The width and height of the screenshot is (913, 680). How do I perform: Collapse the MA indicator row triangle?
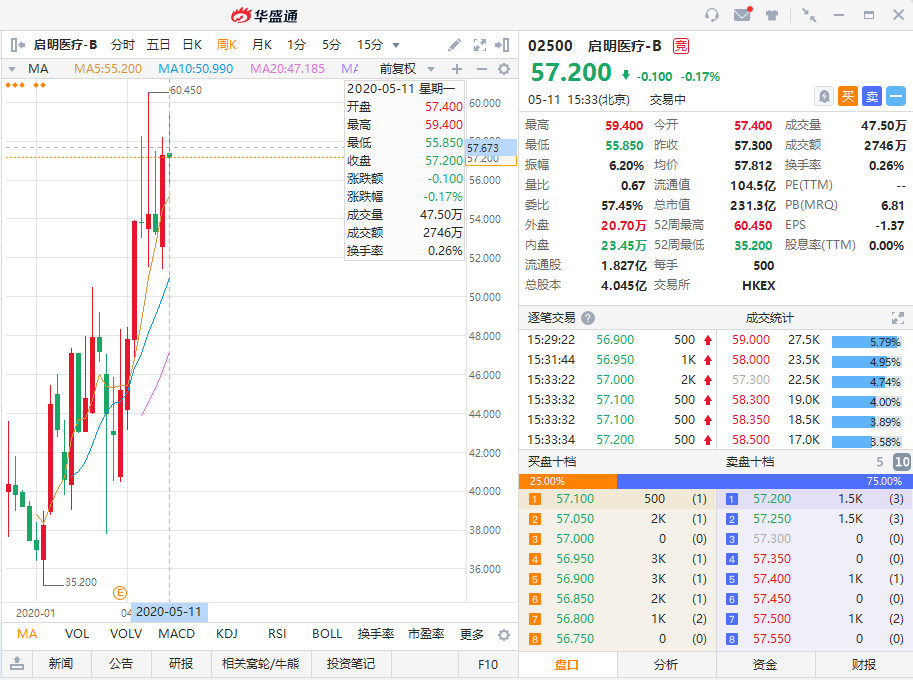pos(12,69)
